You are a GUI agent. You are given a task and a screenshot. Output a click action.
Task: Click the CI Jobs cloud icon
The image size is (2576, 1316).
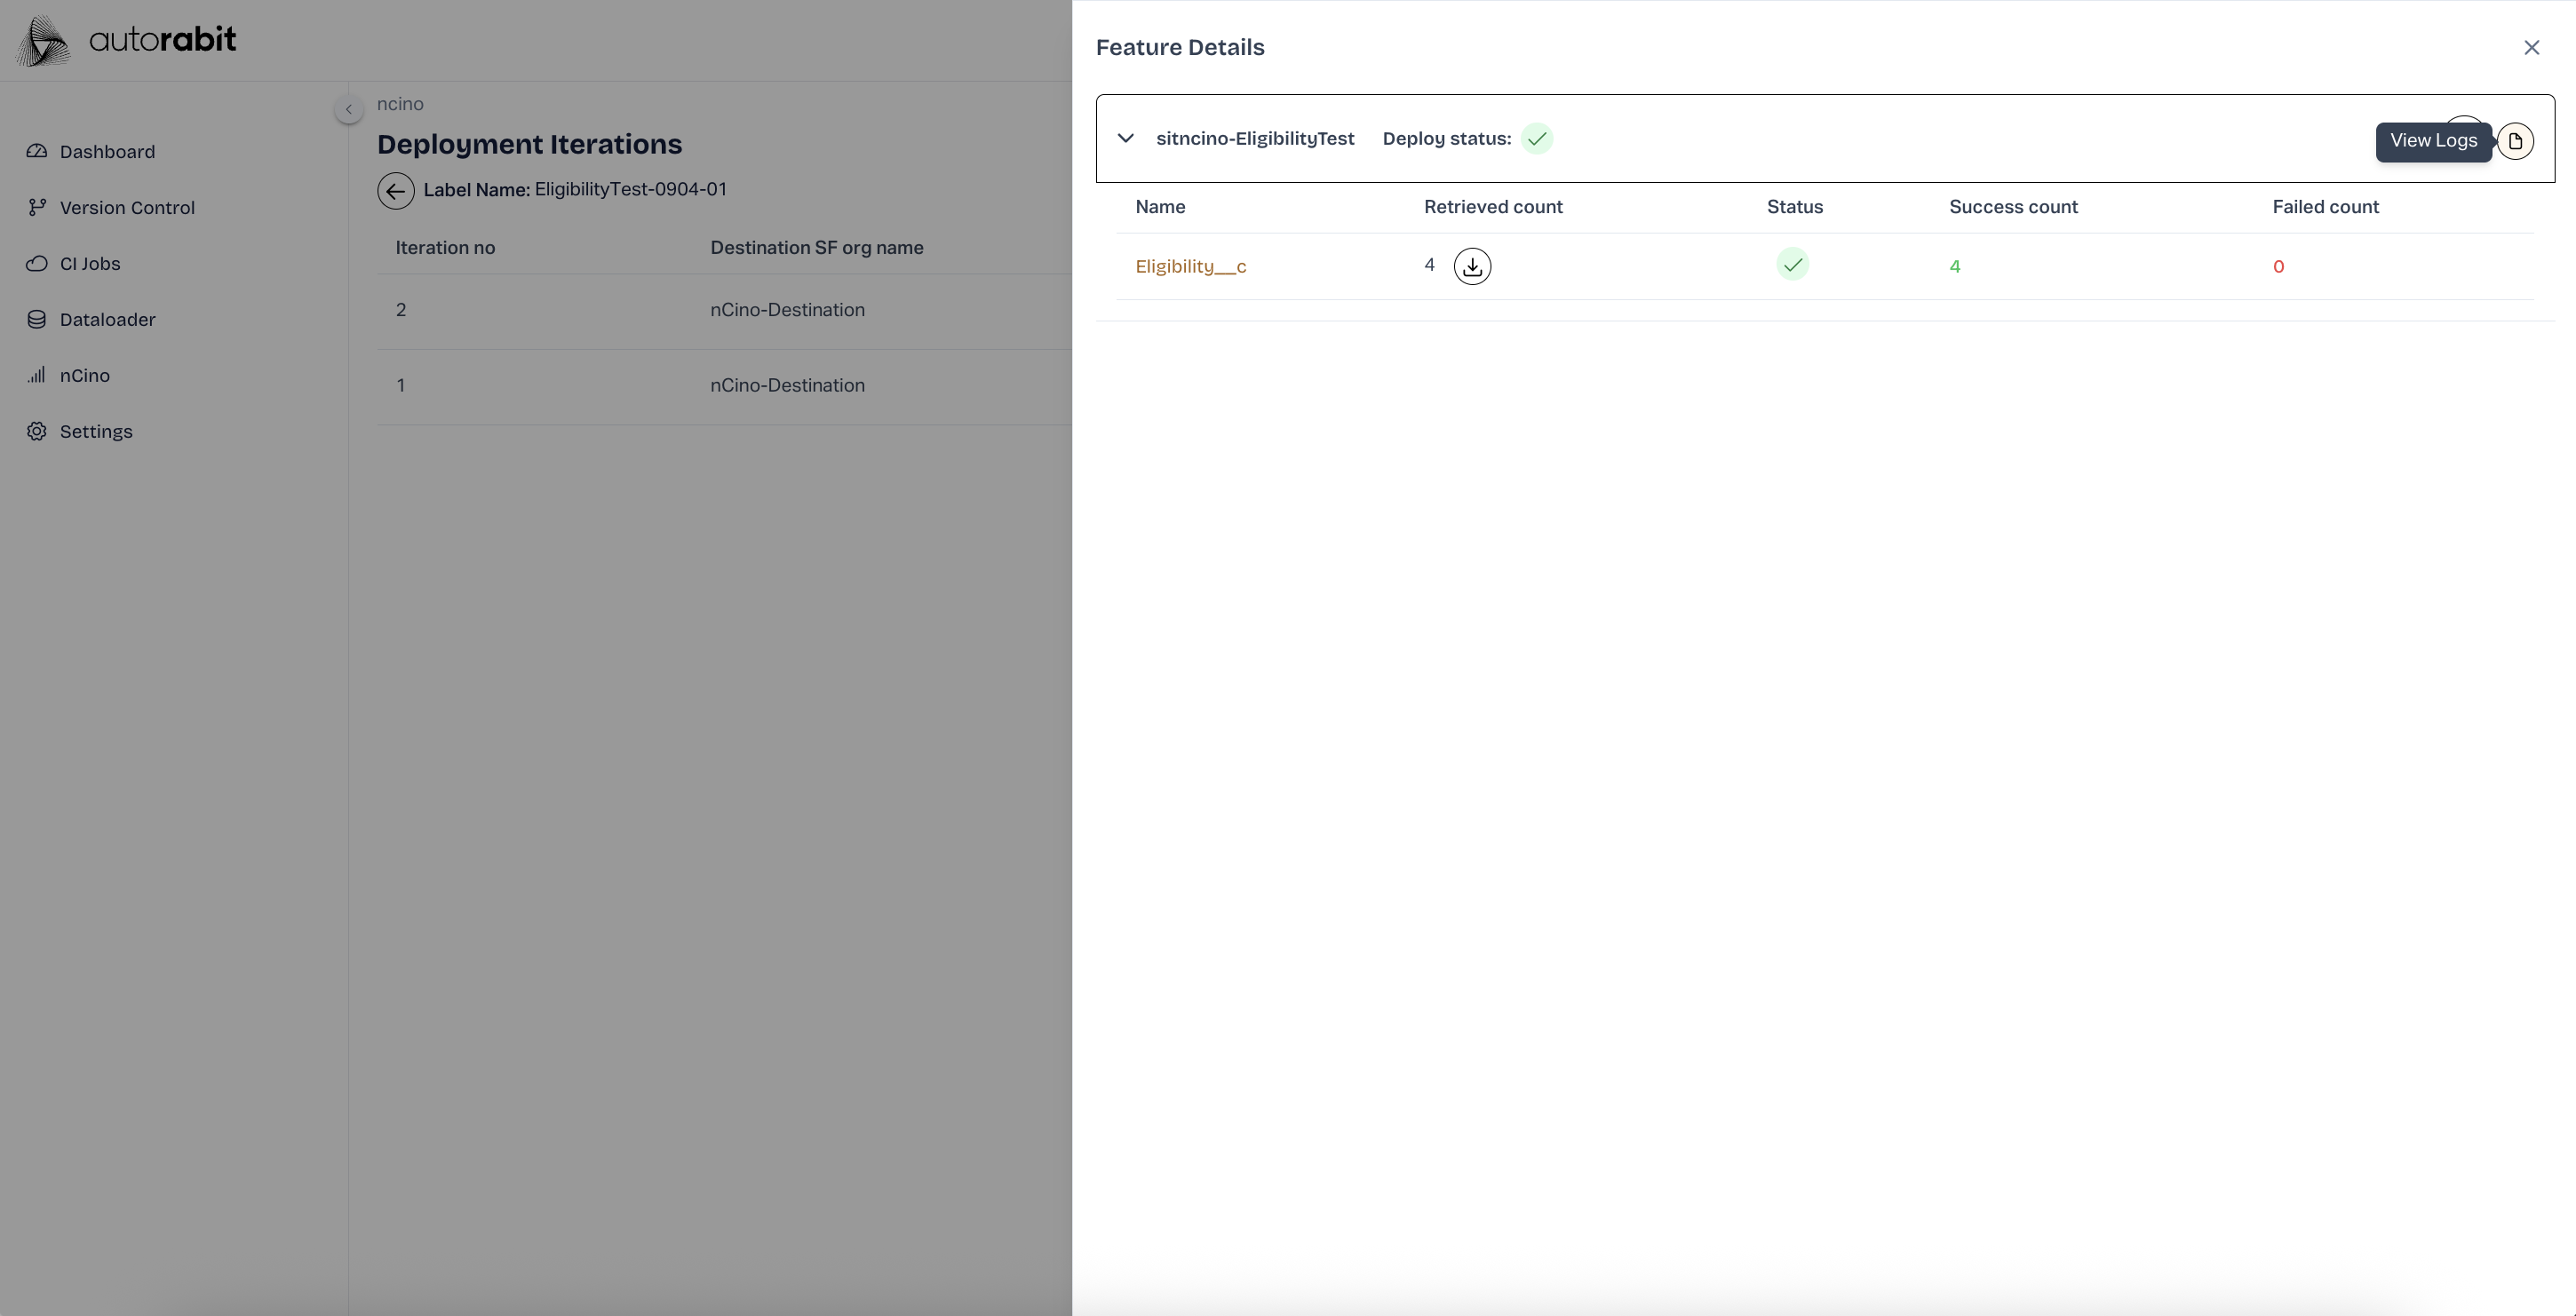tap(37, 264)
